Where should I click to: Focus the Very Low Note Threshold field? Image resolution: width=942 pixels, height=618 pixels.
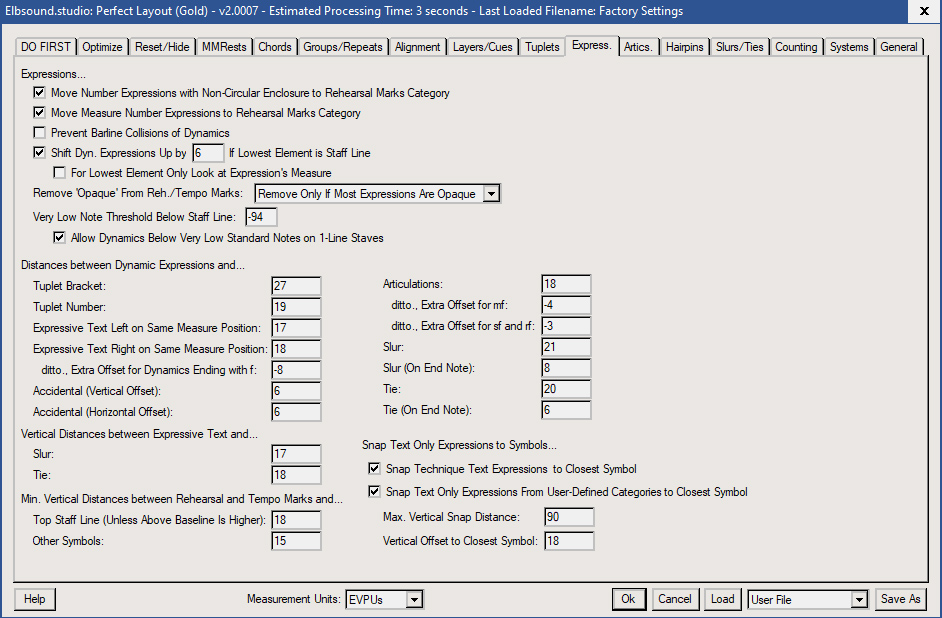tap(261, 217)
